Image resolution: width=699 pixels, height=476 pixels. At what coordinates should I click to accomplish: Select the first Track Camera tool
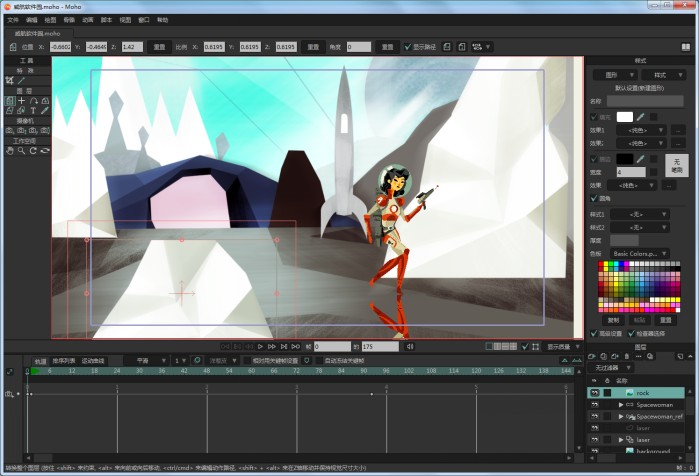click(x=10, y=131)
